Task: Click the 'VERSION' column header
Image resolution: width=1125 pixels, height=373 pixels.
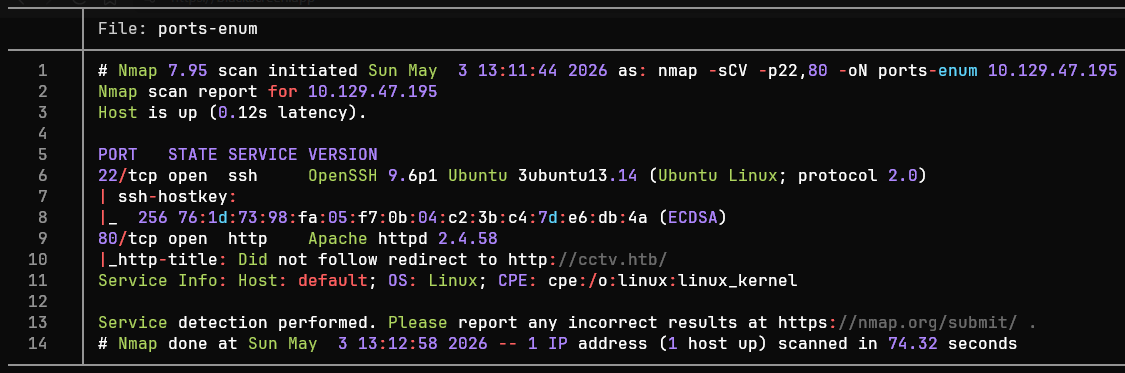Action: click(343, 154)
